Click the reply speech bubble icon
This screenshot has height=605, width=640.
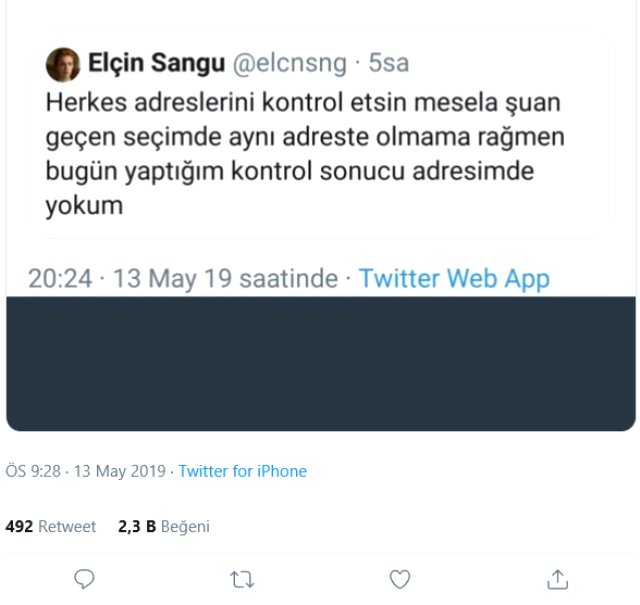click(85, 578)
